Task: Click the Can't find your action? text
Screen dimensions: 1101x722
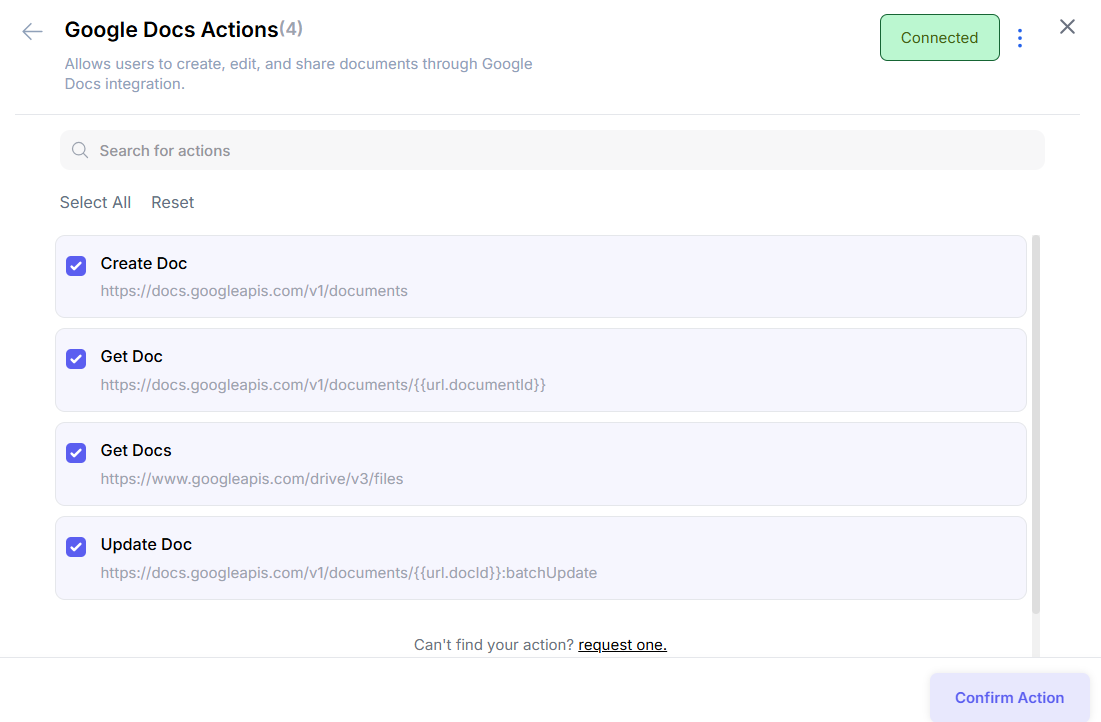Action: pos(494,645)
